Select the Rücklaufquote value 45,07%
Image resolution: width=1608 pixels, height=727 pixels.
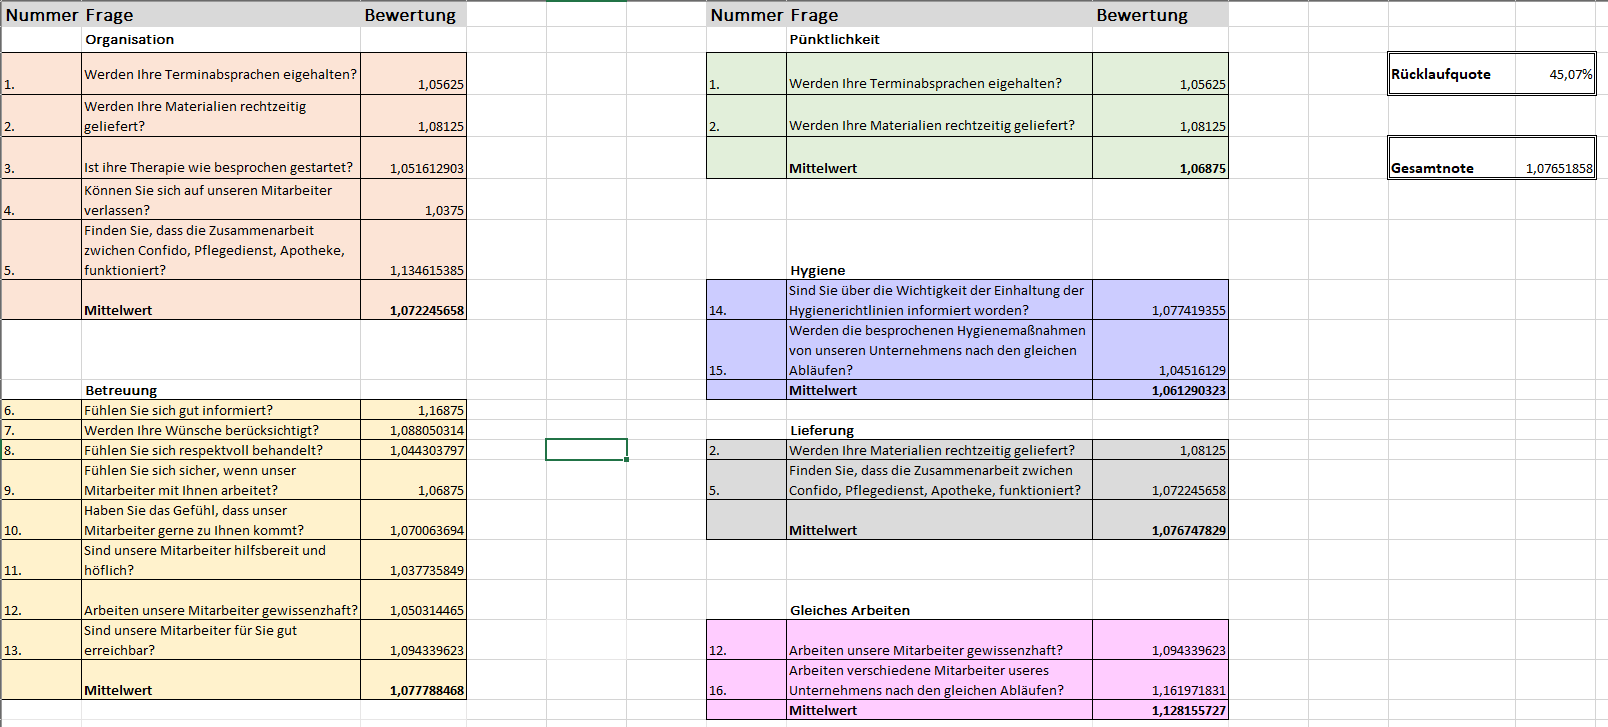(1555, 74)
